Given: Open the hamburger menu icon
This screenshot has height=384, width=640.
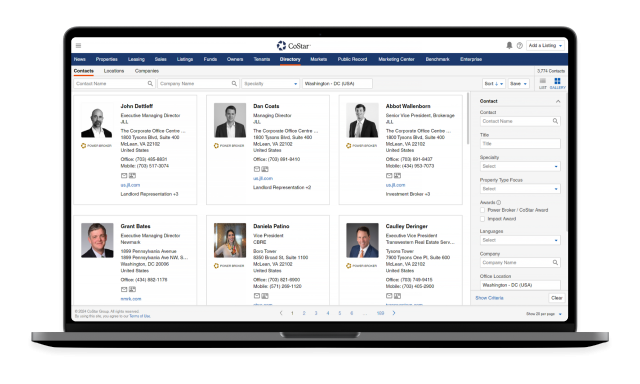Looking at the screenshot, I should coord(78,46).
